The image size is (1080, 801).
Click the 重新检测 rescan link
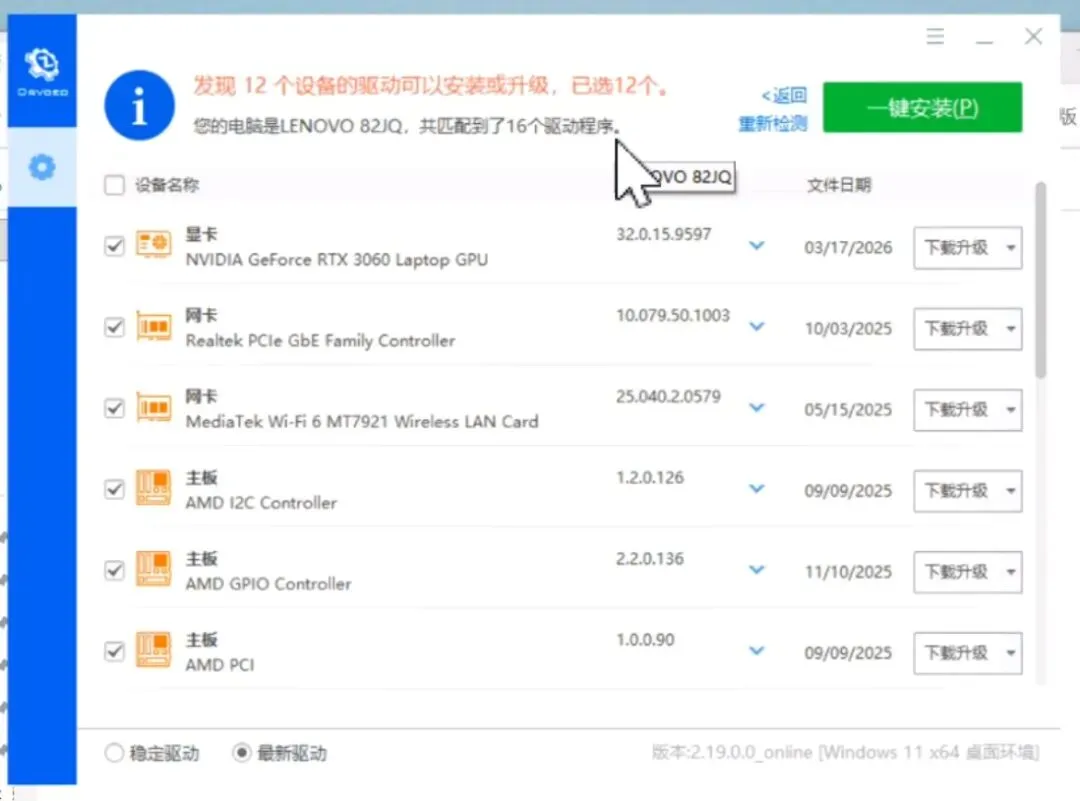point(773,124)
